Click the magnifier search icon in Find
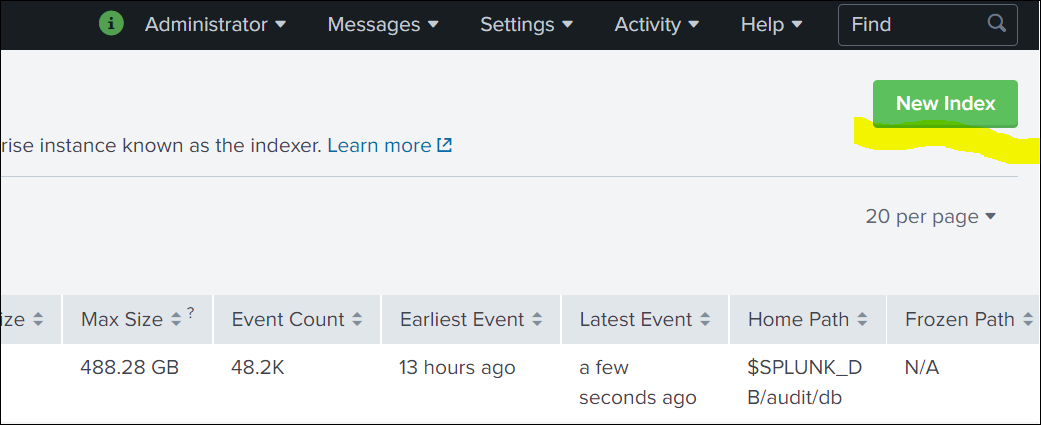The width and height of the screenshot is (1041, 425). (x=996, y=24)
